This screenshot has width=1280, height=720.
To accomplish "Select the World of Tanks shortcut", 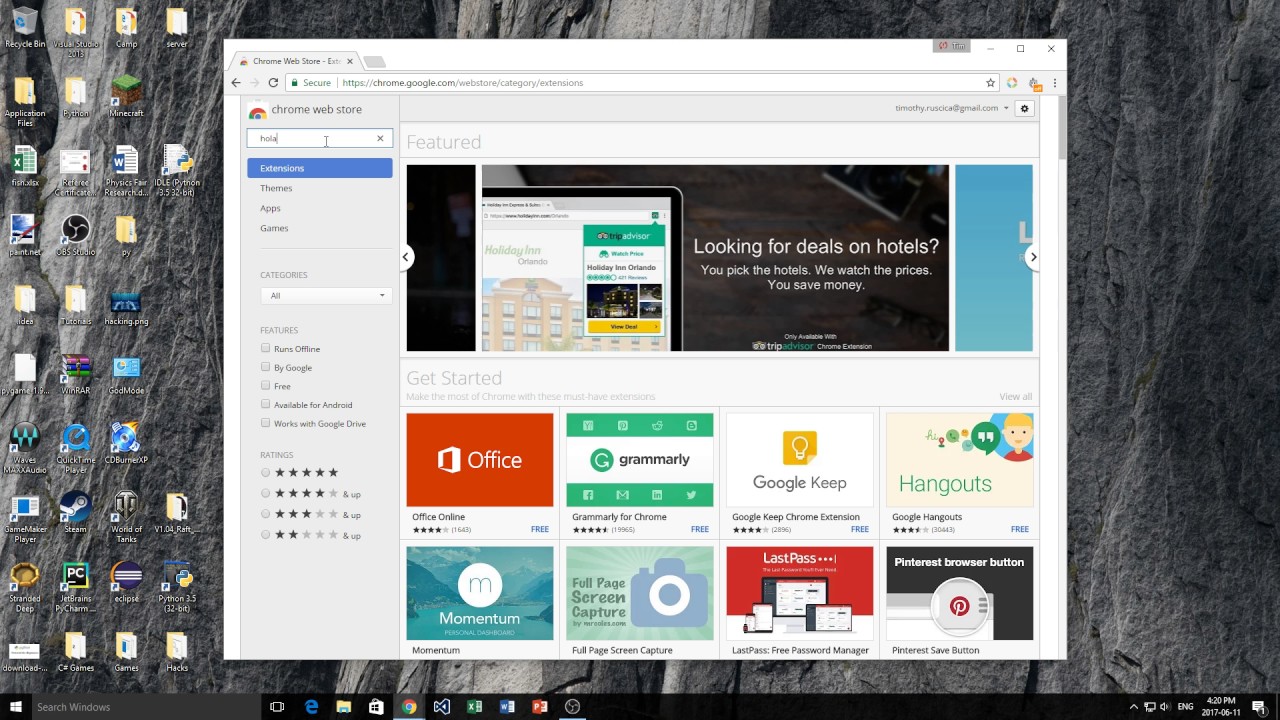I will click(126, 518).
